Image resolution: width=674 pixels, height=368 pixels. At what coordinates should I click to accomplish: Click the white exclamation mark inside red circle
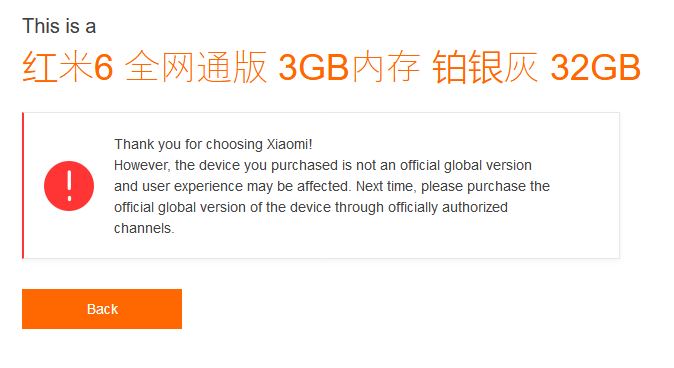pos(69,185)
